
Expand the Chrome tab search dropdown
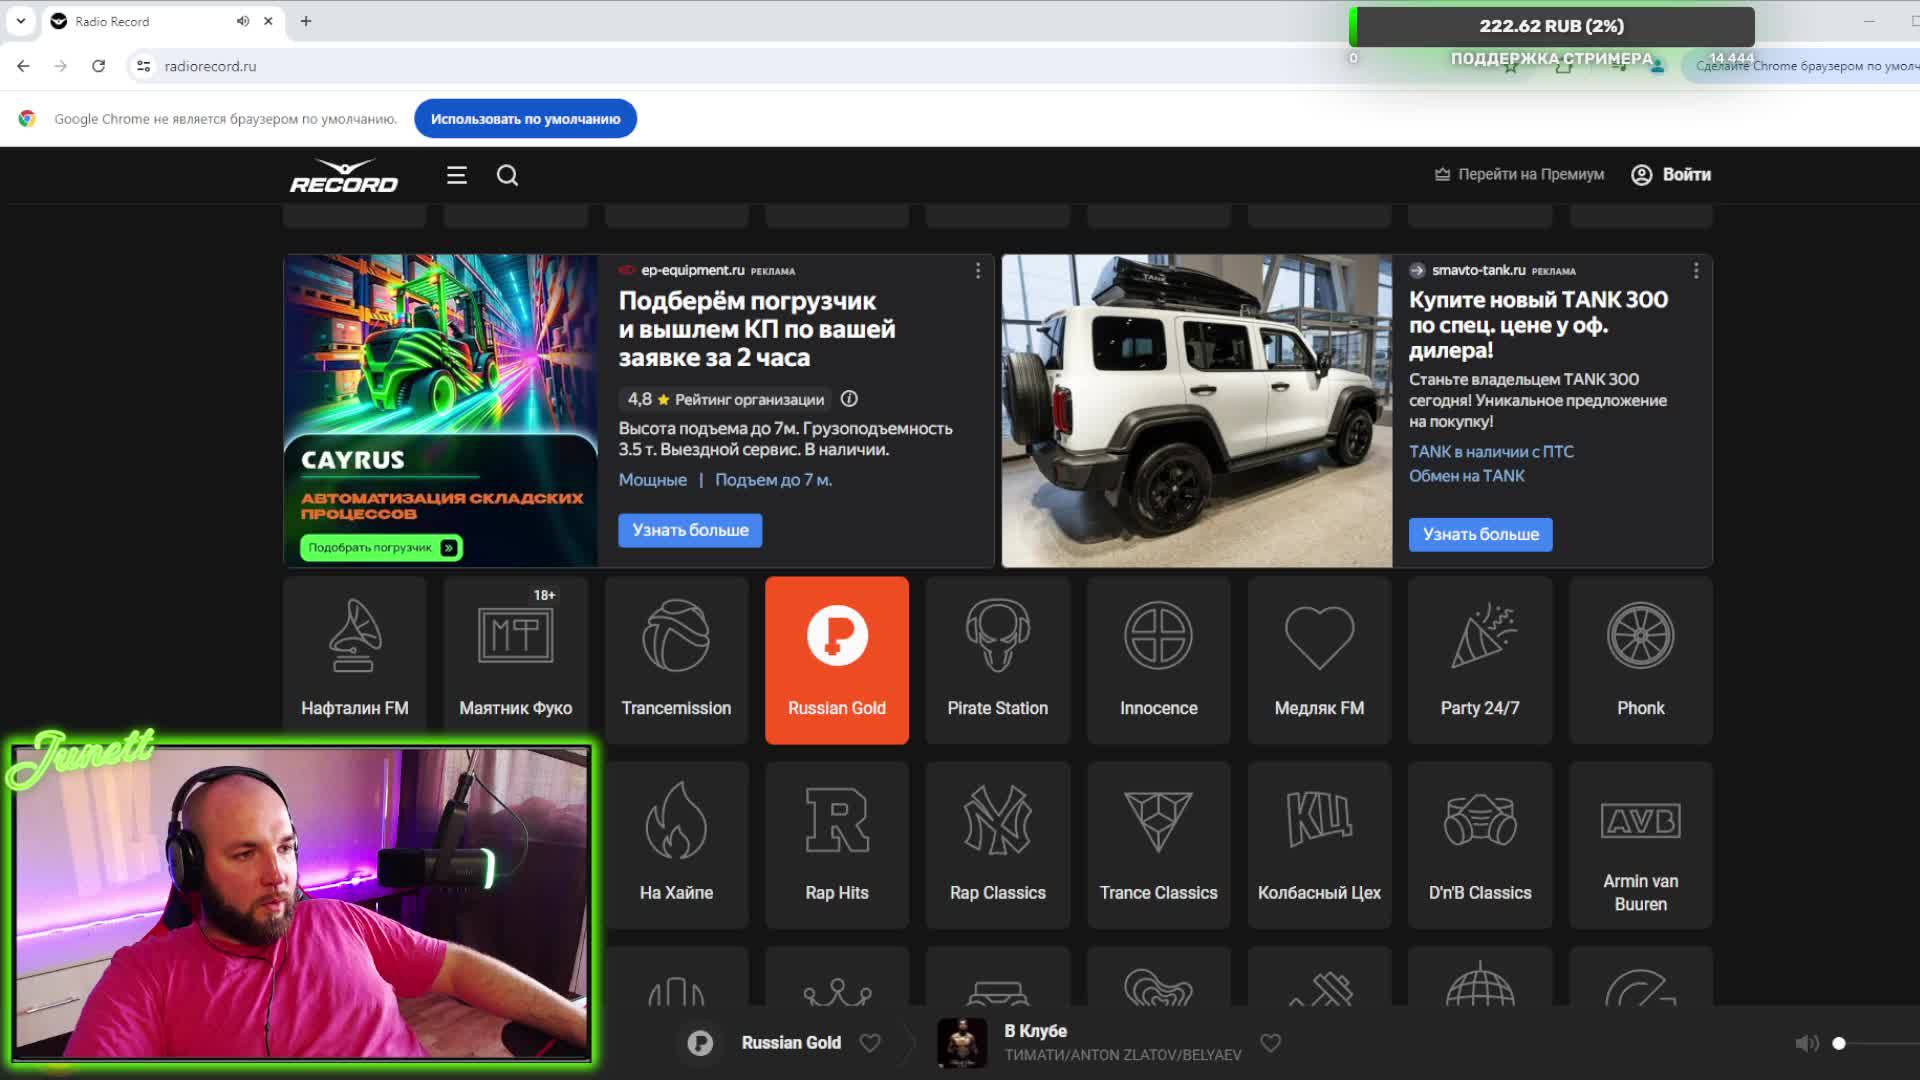point(20,21)
